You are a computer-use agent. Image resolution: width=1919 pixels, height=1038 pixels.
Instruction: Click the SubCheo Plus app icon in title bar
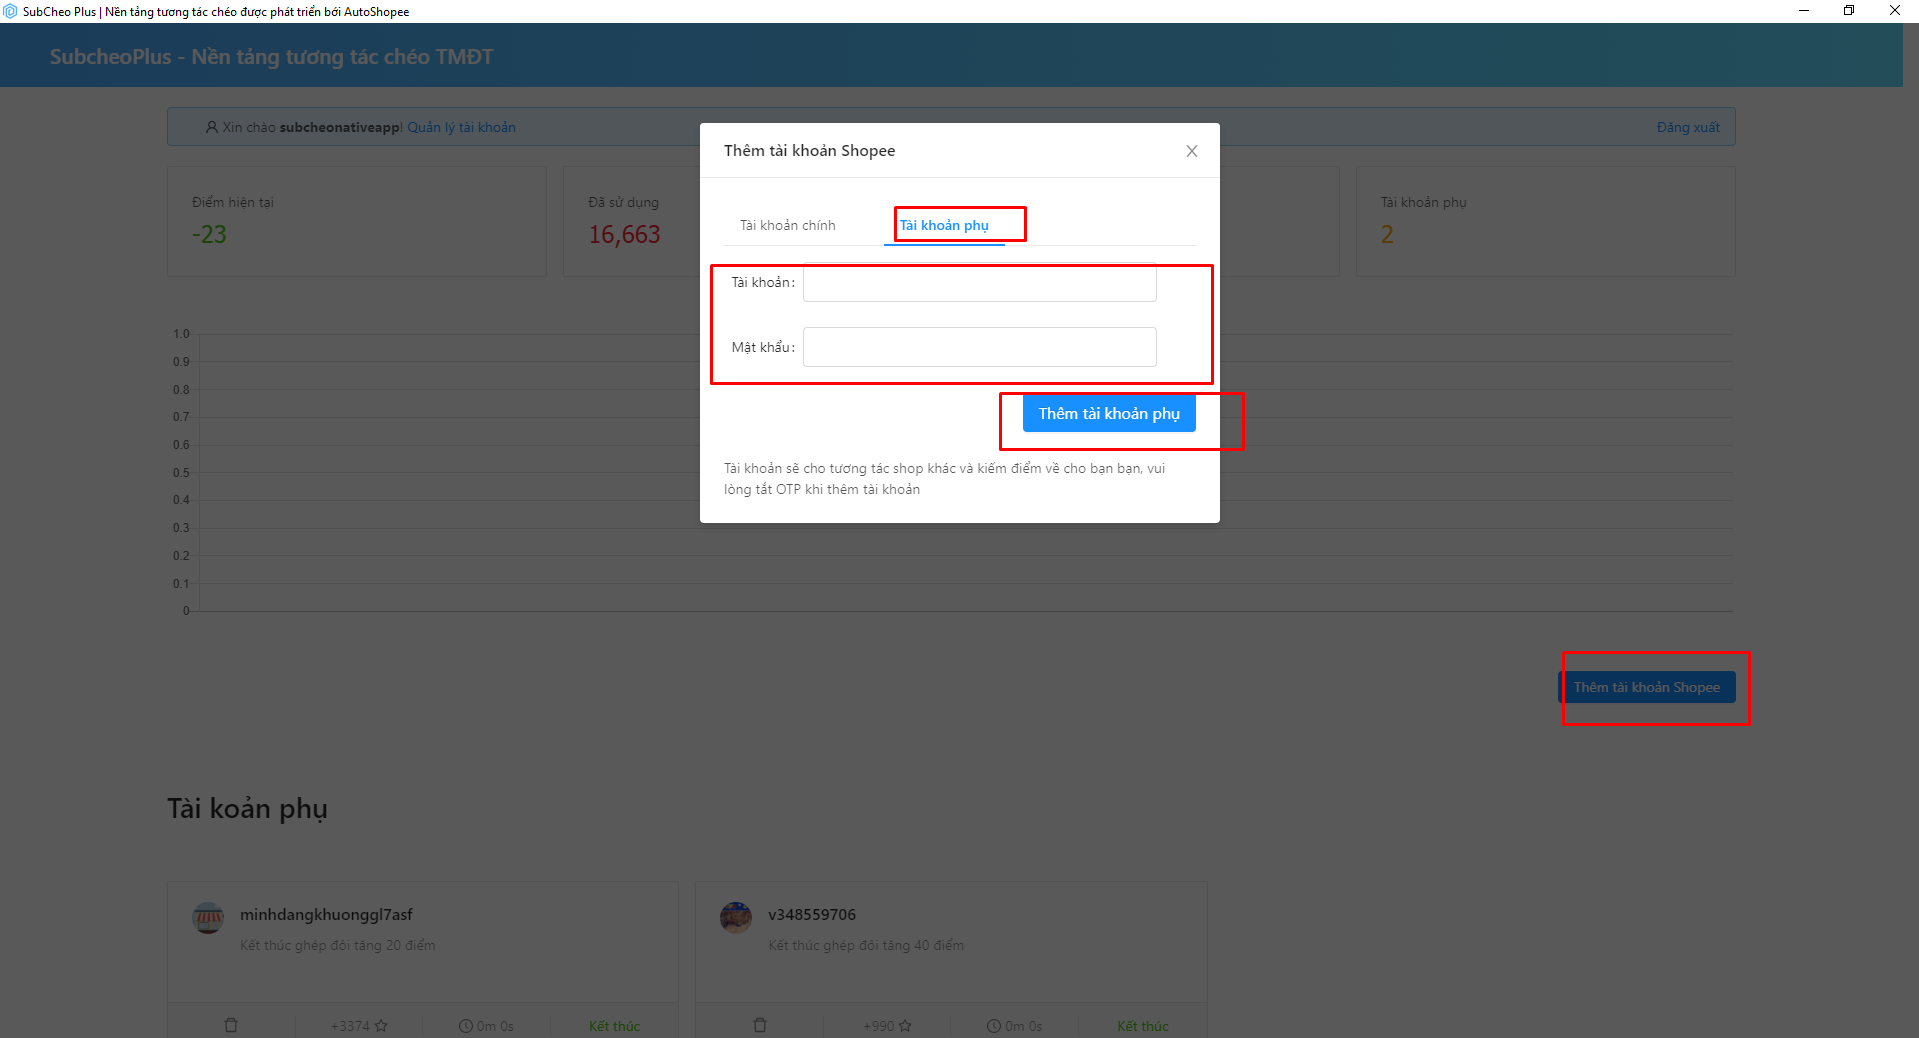(x=10, y=11)
